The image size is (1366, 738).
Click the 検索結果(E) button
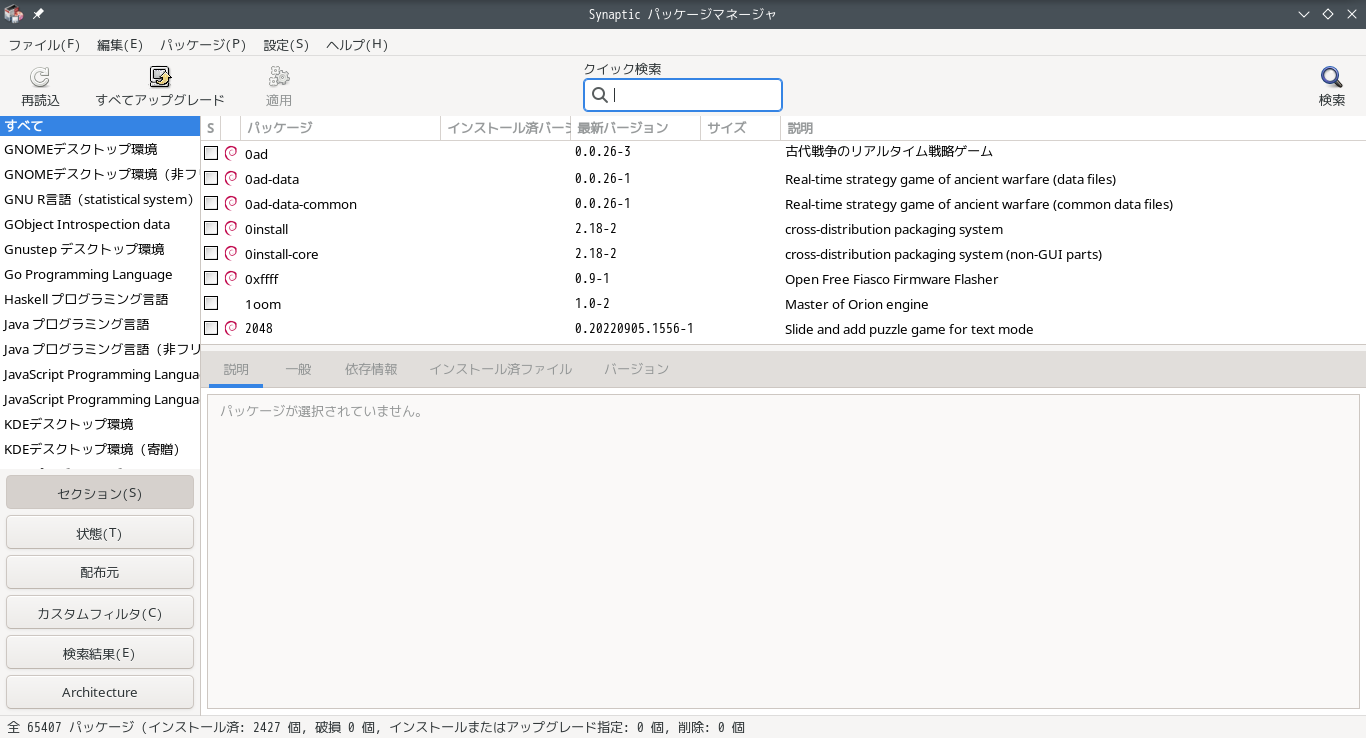(x=100, y=653)
